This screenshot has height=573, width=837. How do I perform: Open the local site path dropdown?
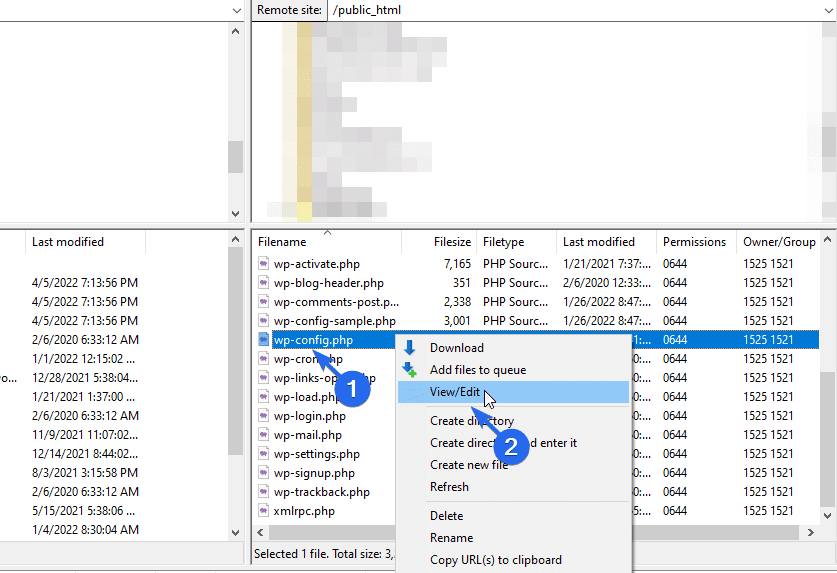236,10
